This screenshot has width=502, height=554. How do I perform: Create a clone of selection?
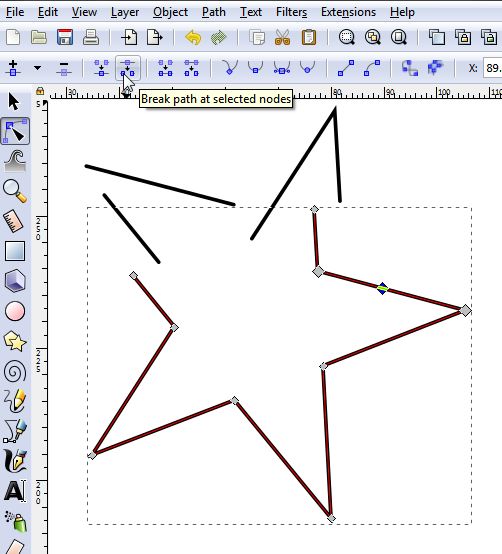click(x=463, y=37)
